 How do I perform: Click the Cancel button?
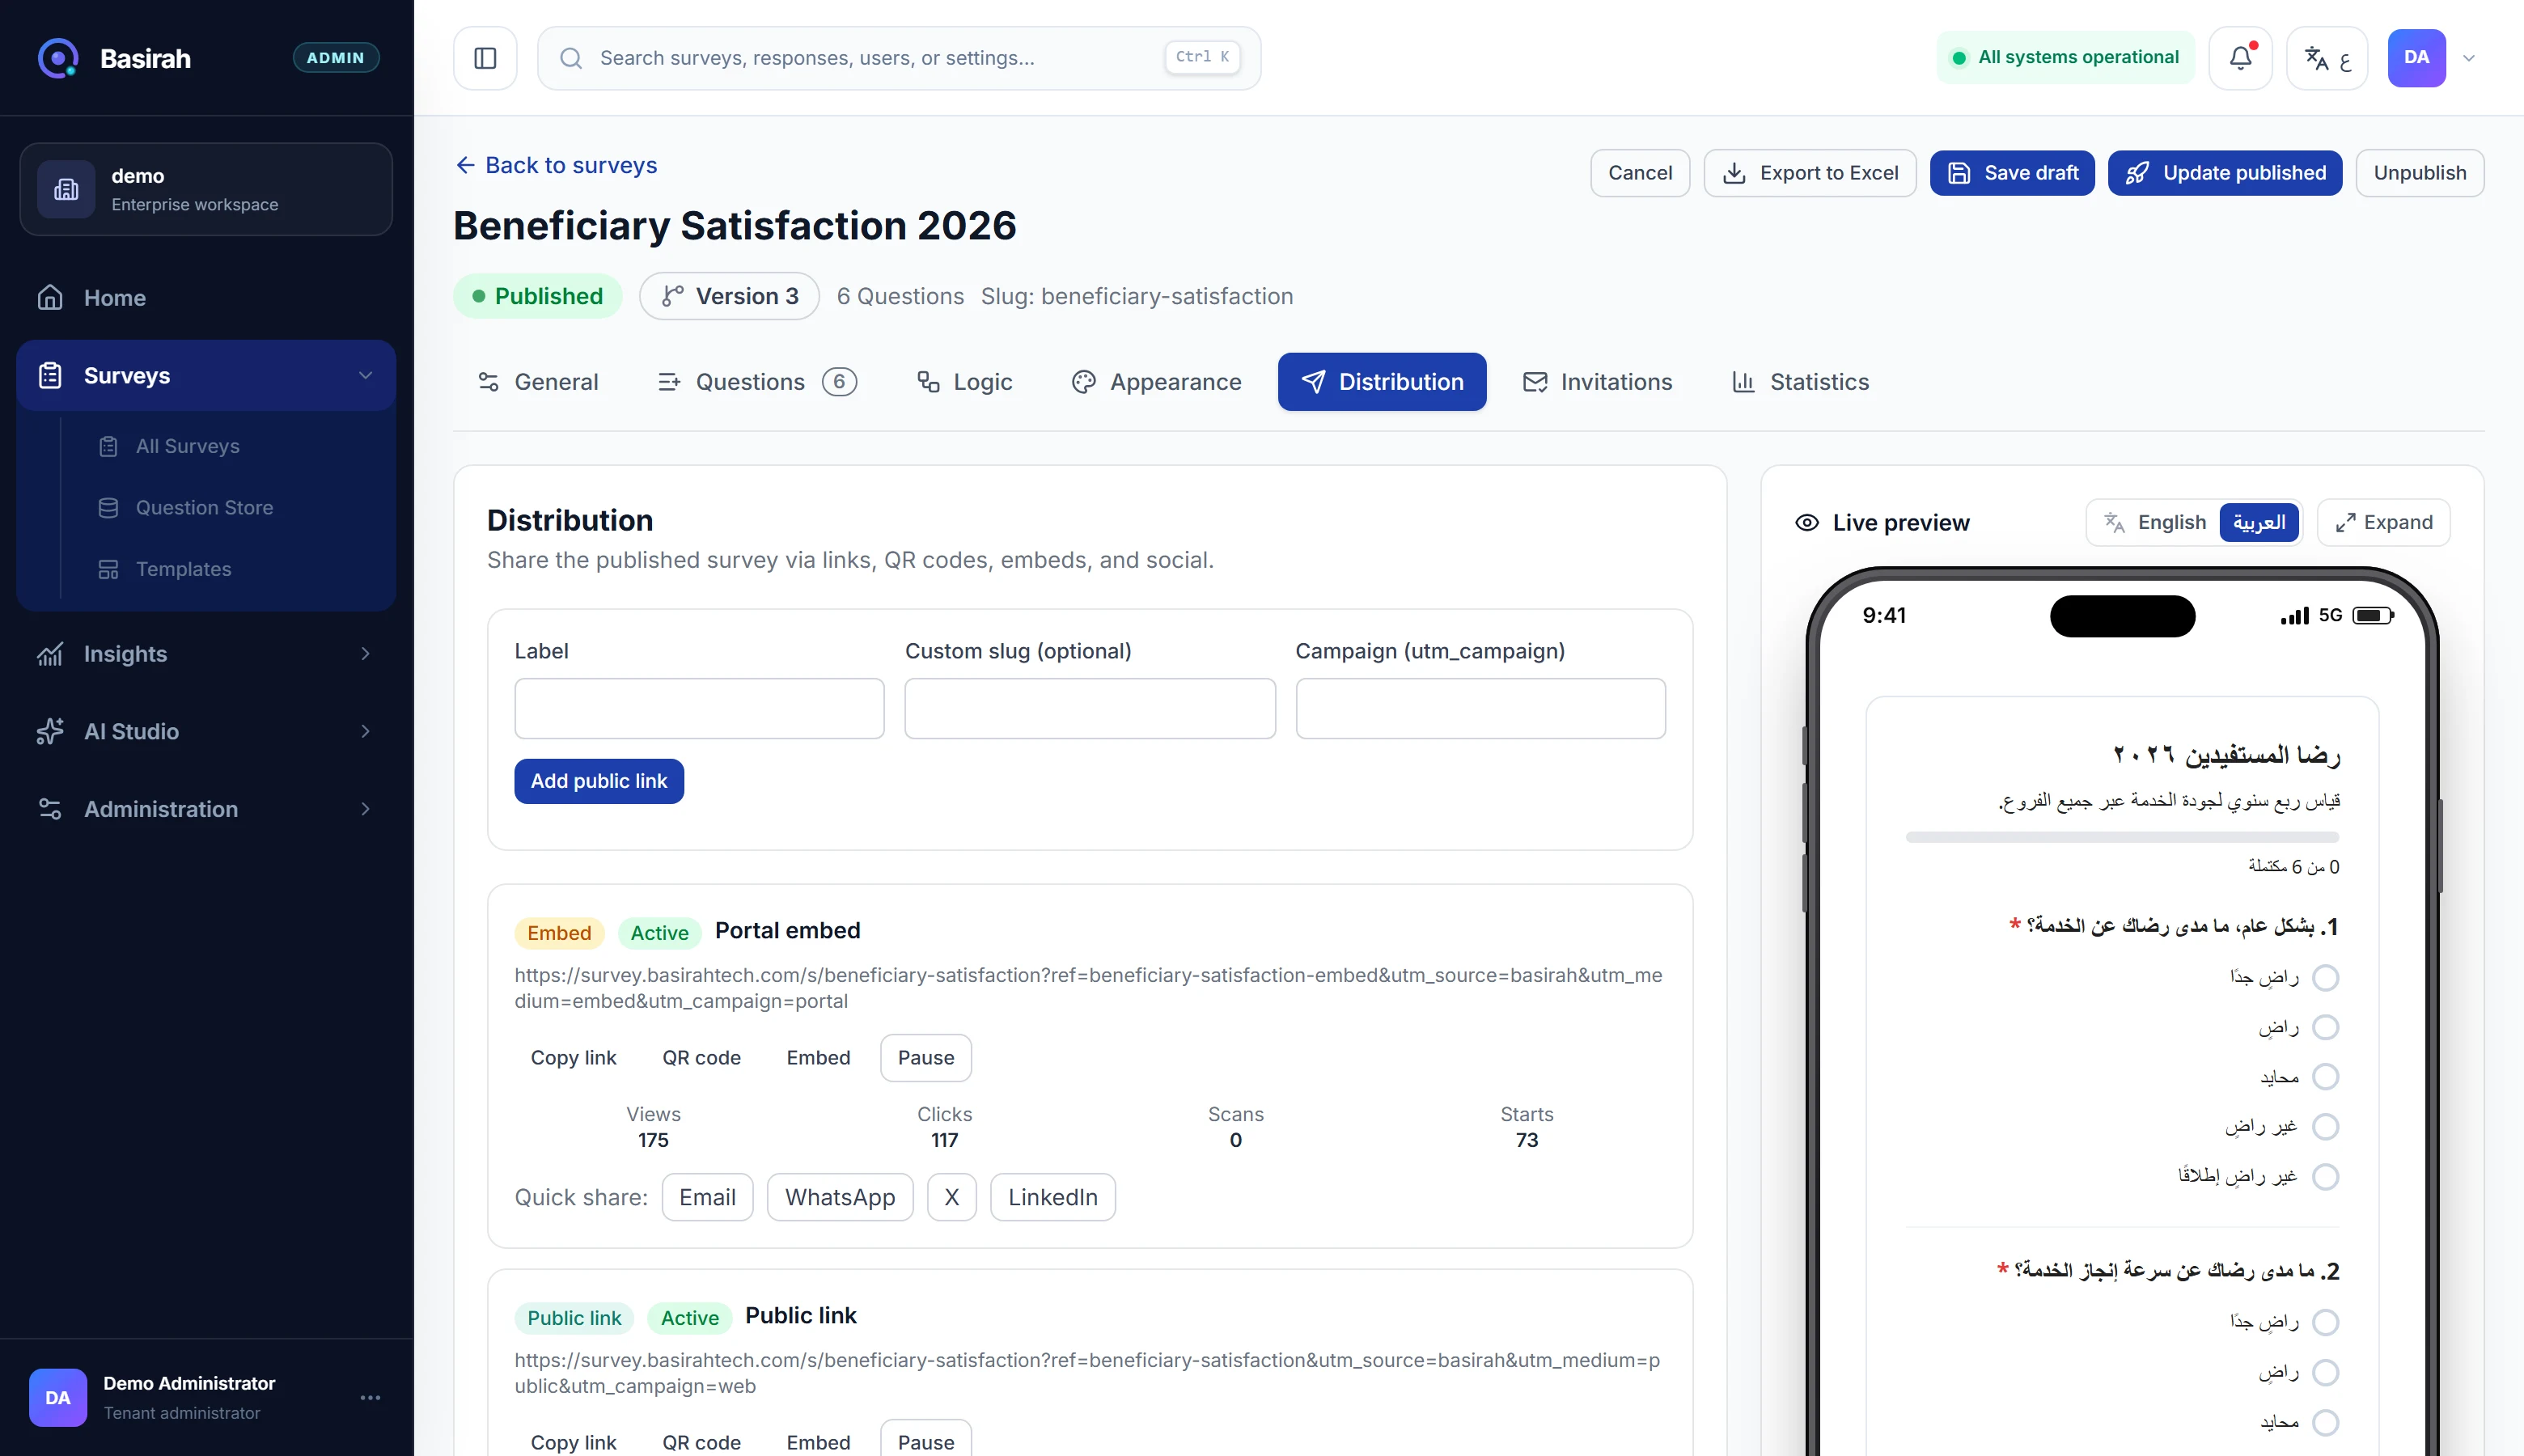[1640, 173]
